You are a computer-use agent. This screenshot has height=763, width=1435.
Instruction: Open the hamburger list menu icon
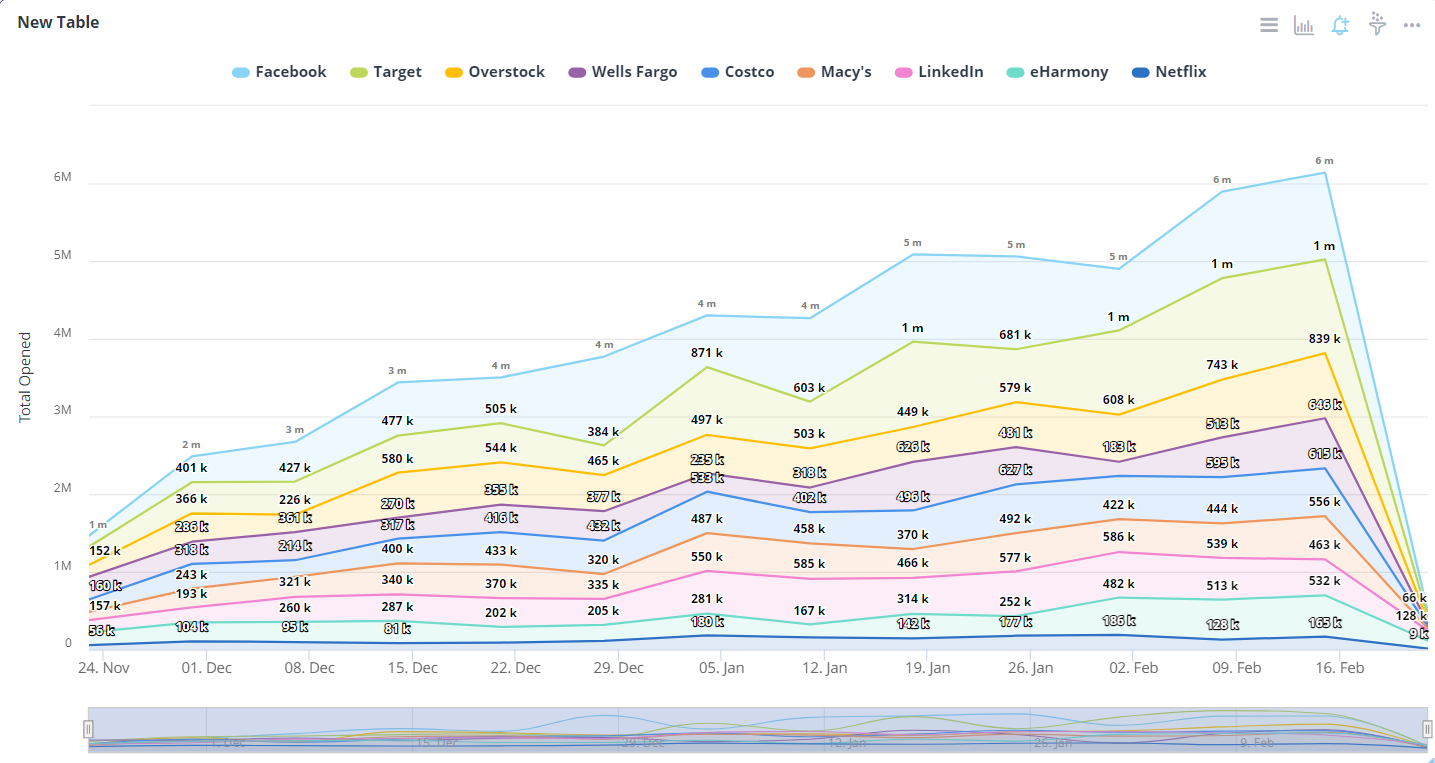click(x=1269, y=25)
